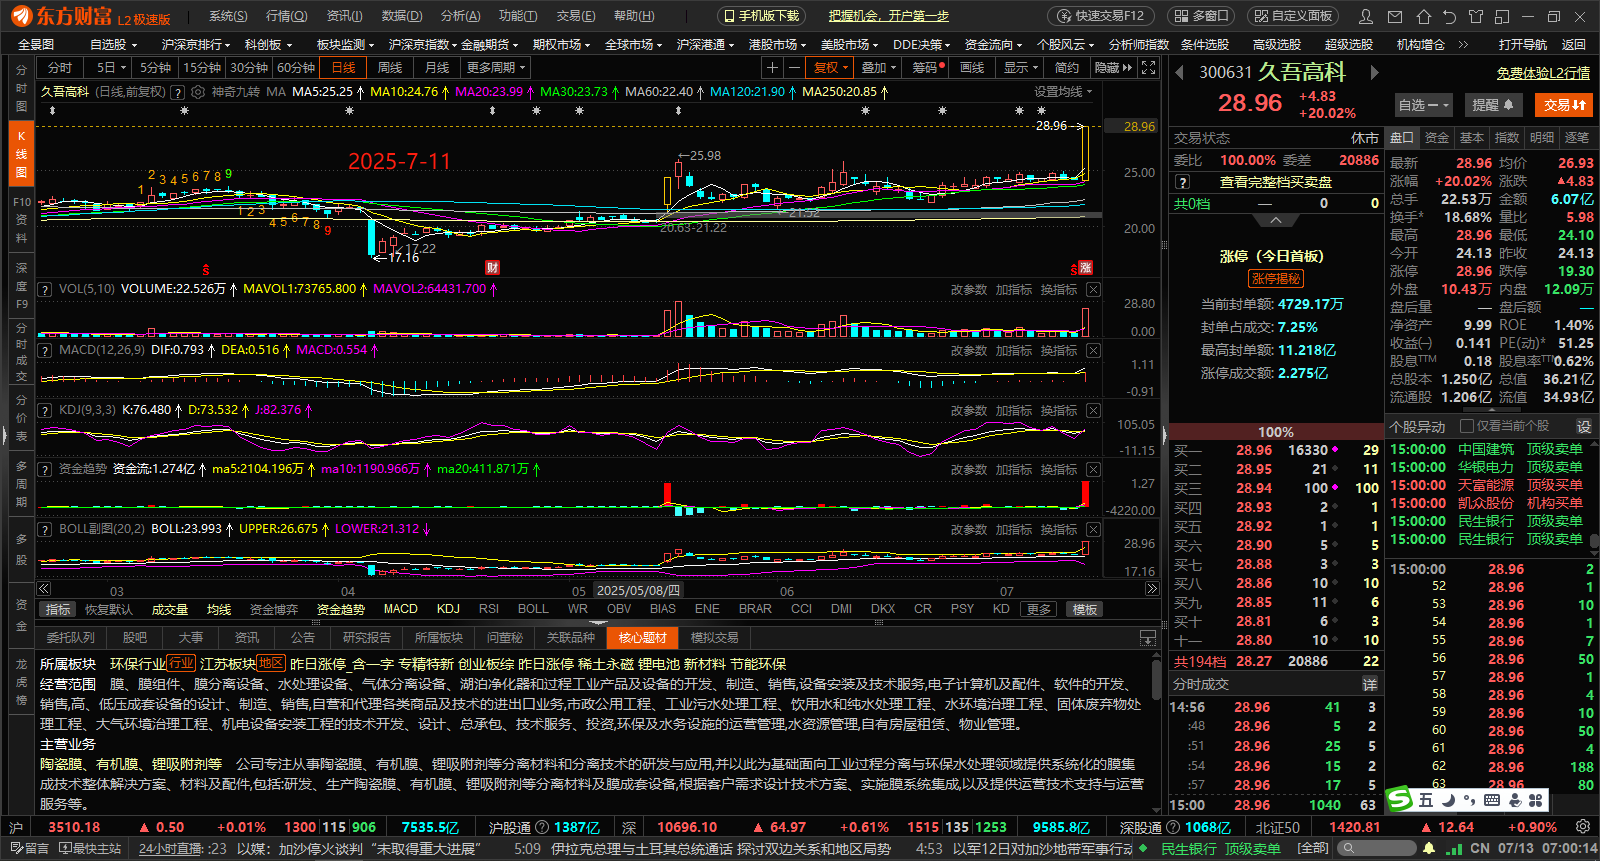Click 快速交易F12 button
This screenshot has width=1600, height=861.
tap(1101, 16)
